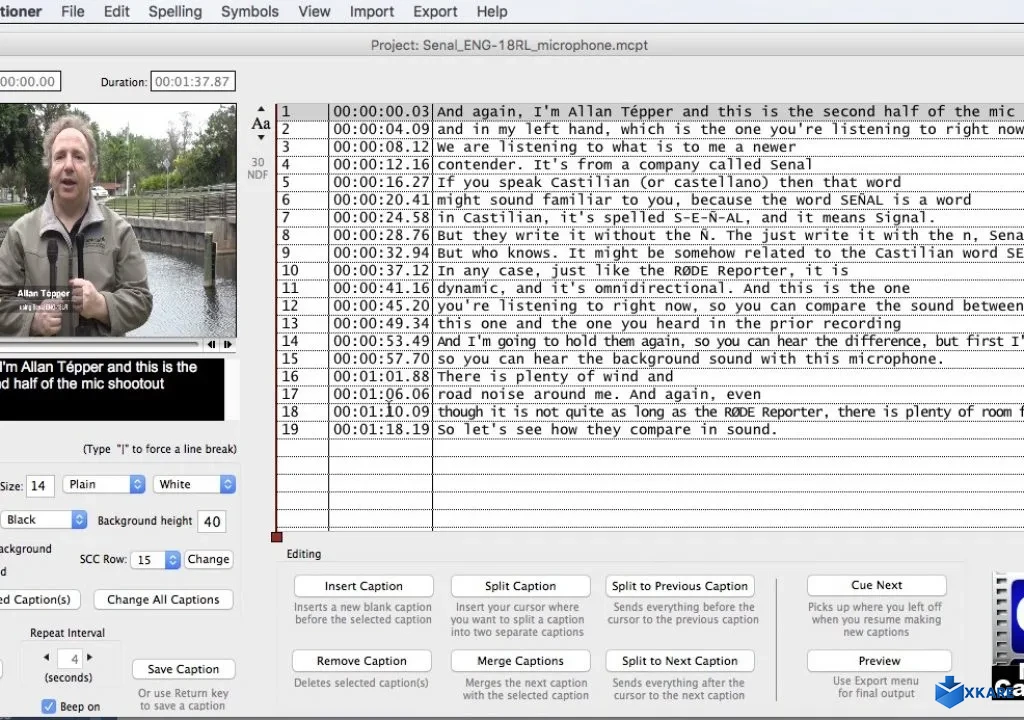
Task: Expand the SCC Row dropdown
Action: click(157, 560)
